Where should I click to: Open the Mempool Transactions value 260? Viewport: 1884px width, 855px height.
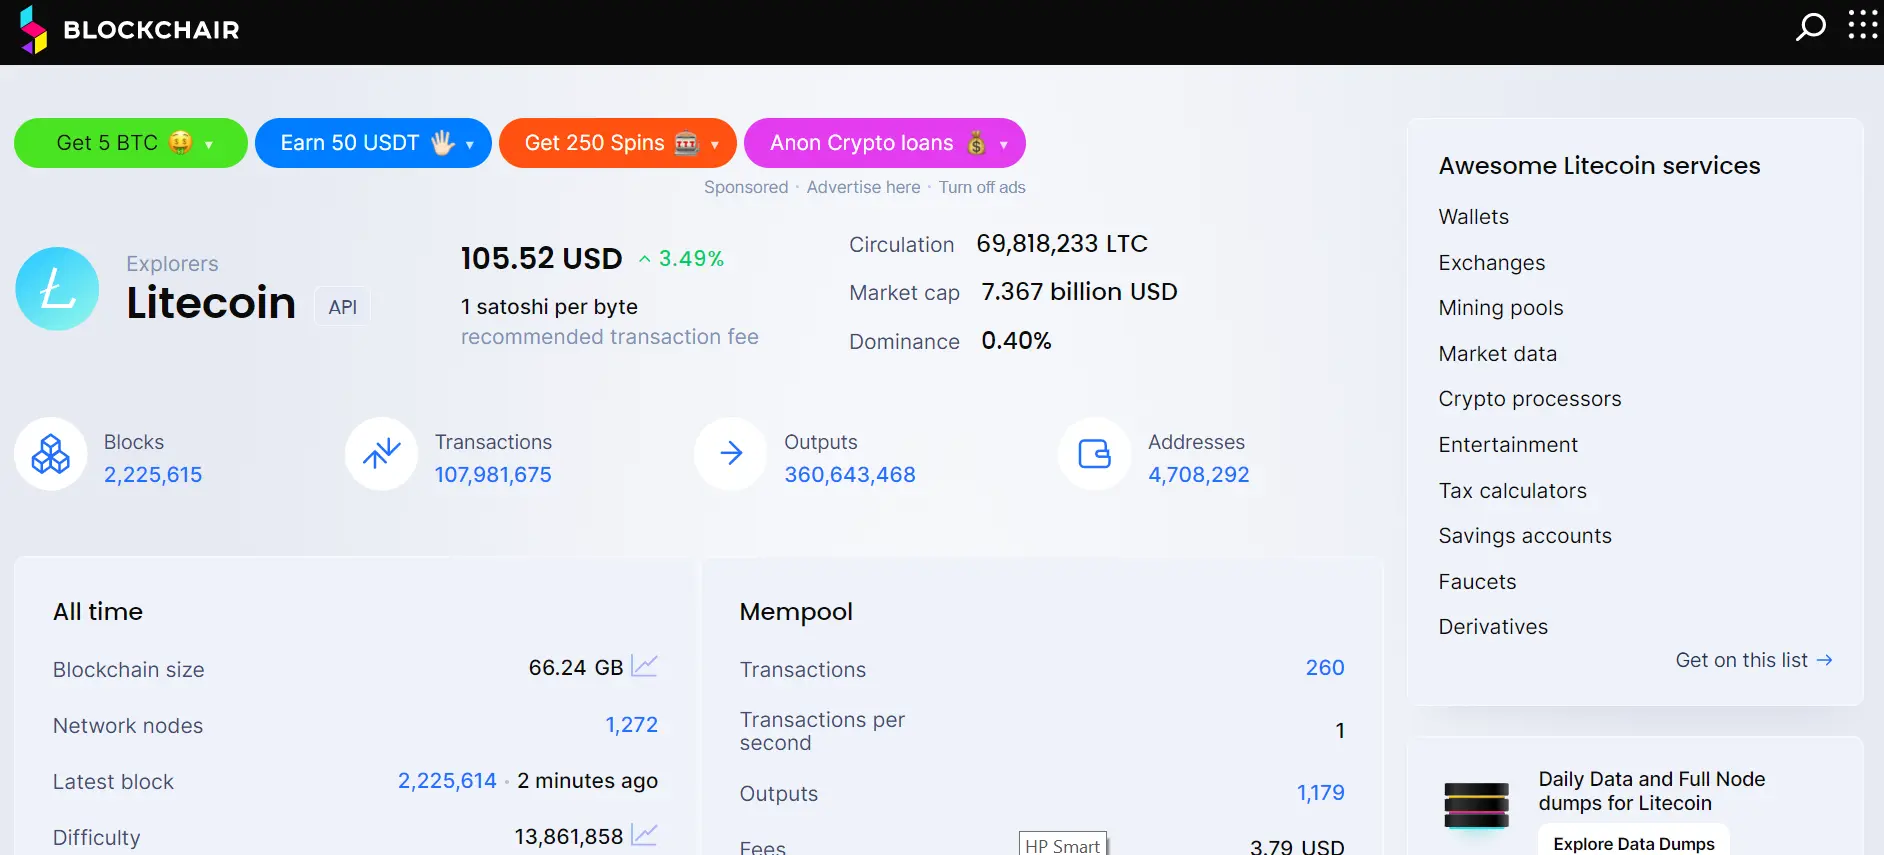1325,668
